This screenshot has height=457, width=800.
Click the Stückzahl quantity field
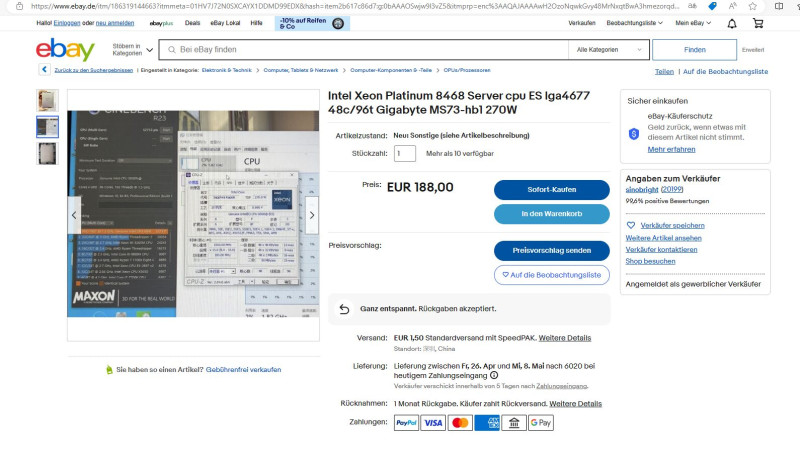405,154
